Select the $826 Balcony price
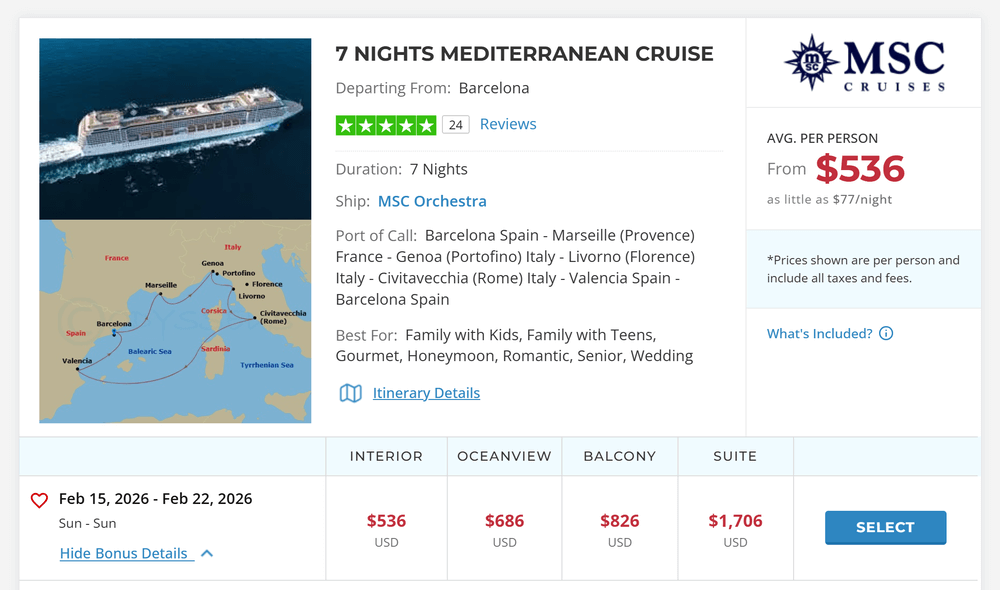This screenshot has height=590, width=1000. [x=619, y=521]
